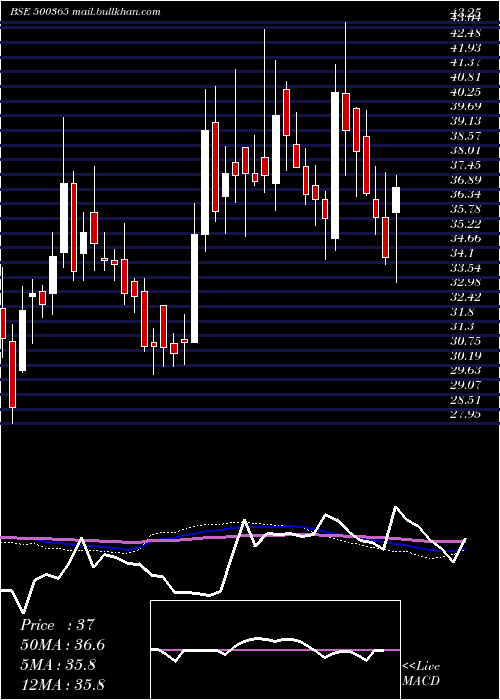This screenshot has width=500, height=700.
Task: Click the 32.42 price axis label
Action: click(x=466, y=297)
